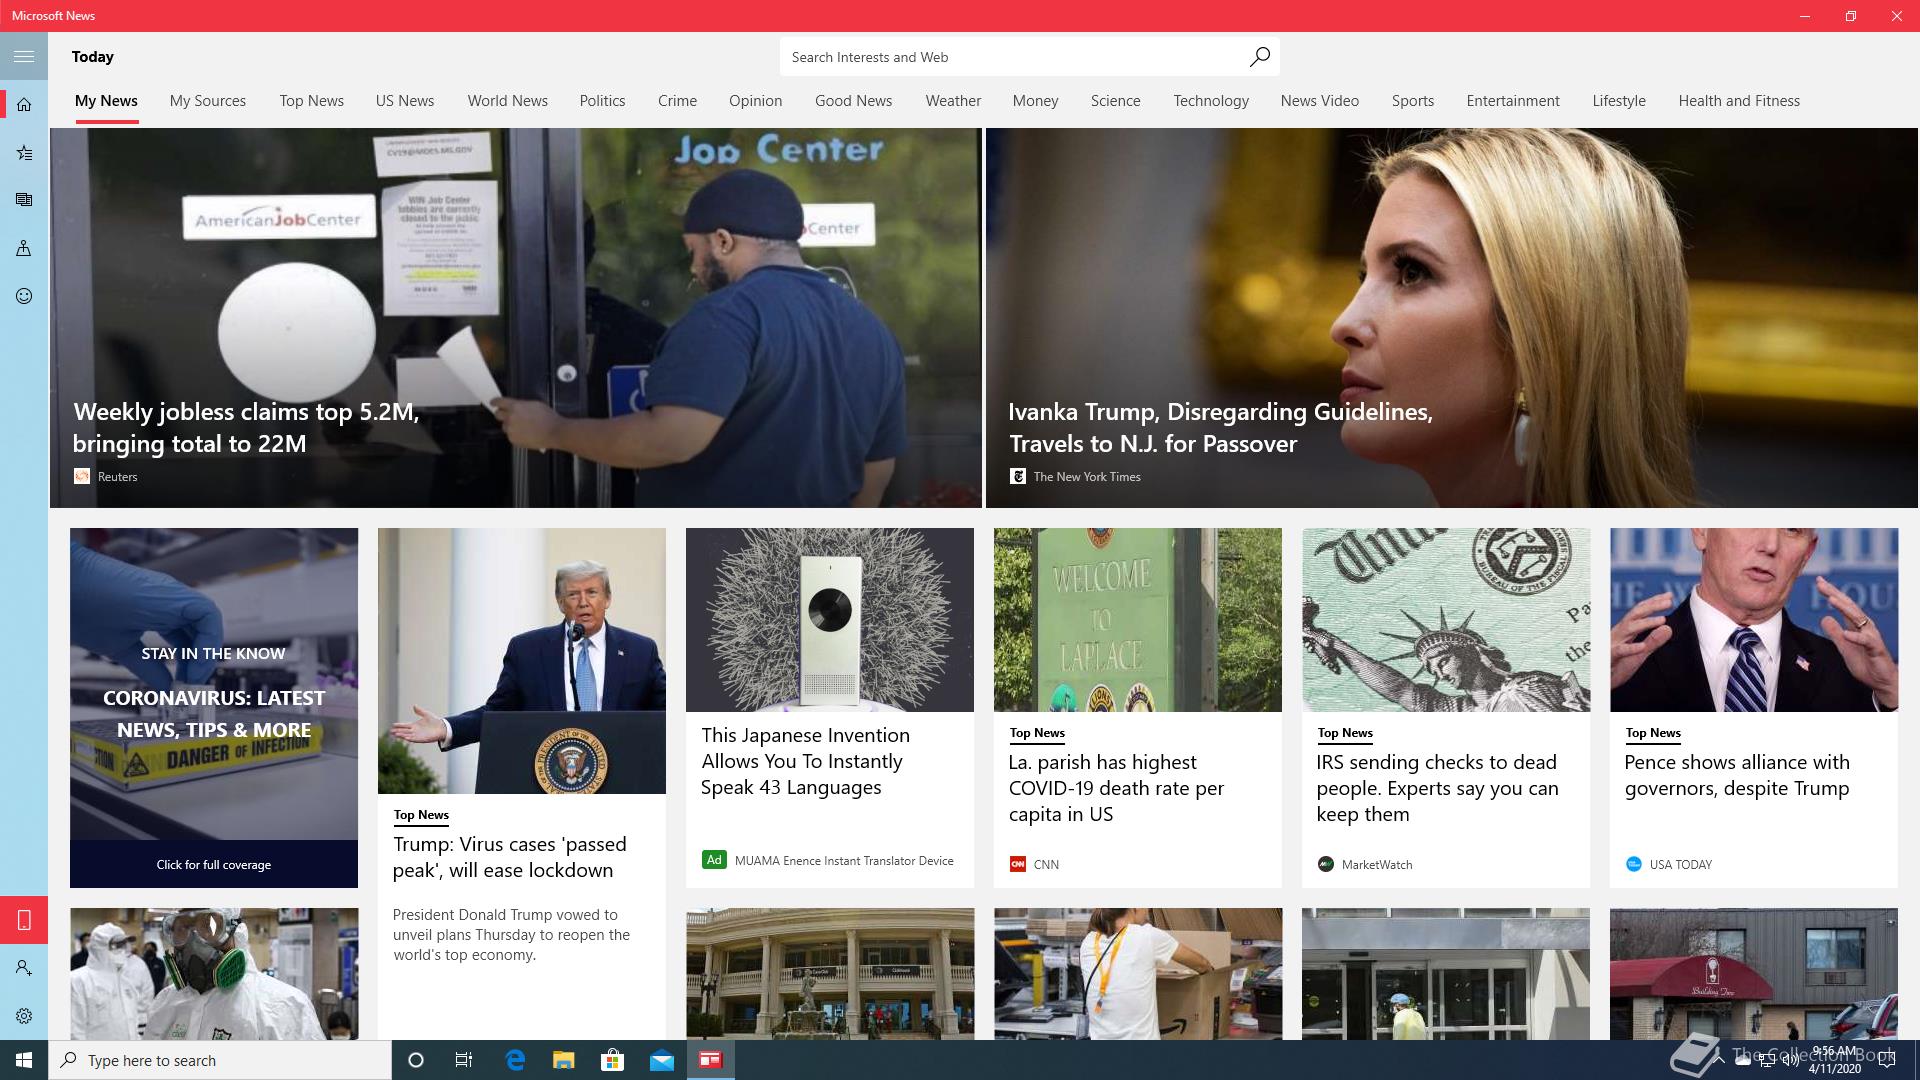Open the World News tab

[508, 101]
